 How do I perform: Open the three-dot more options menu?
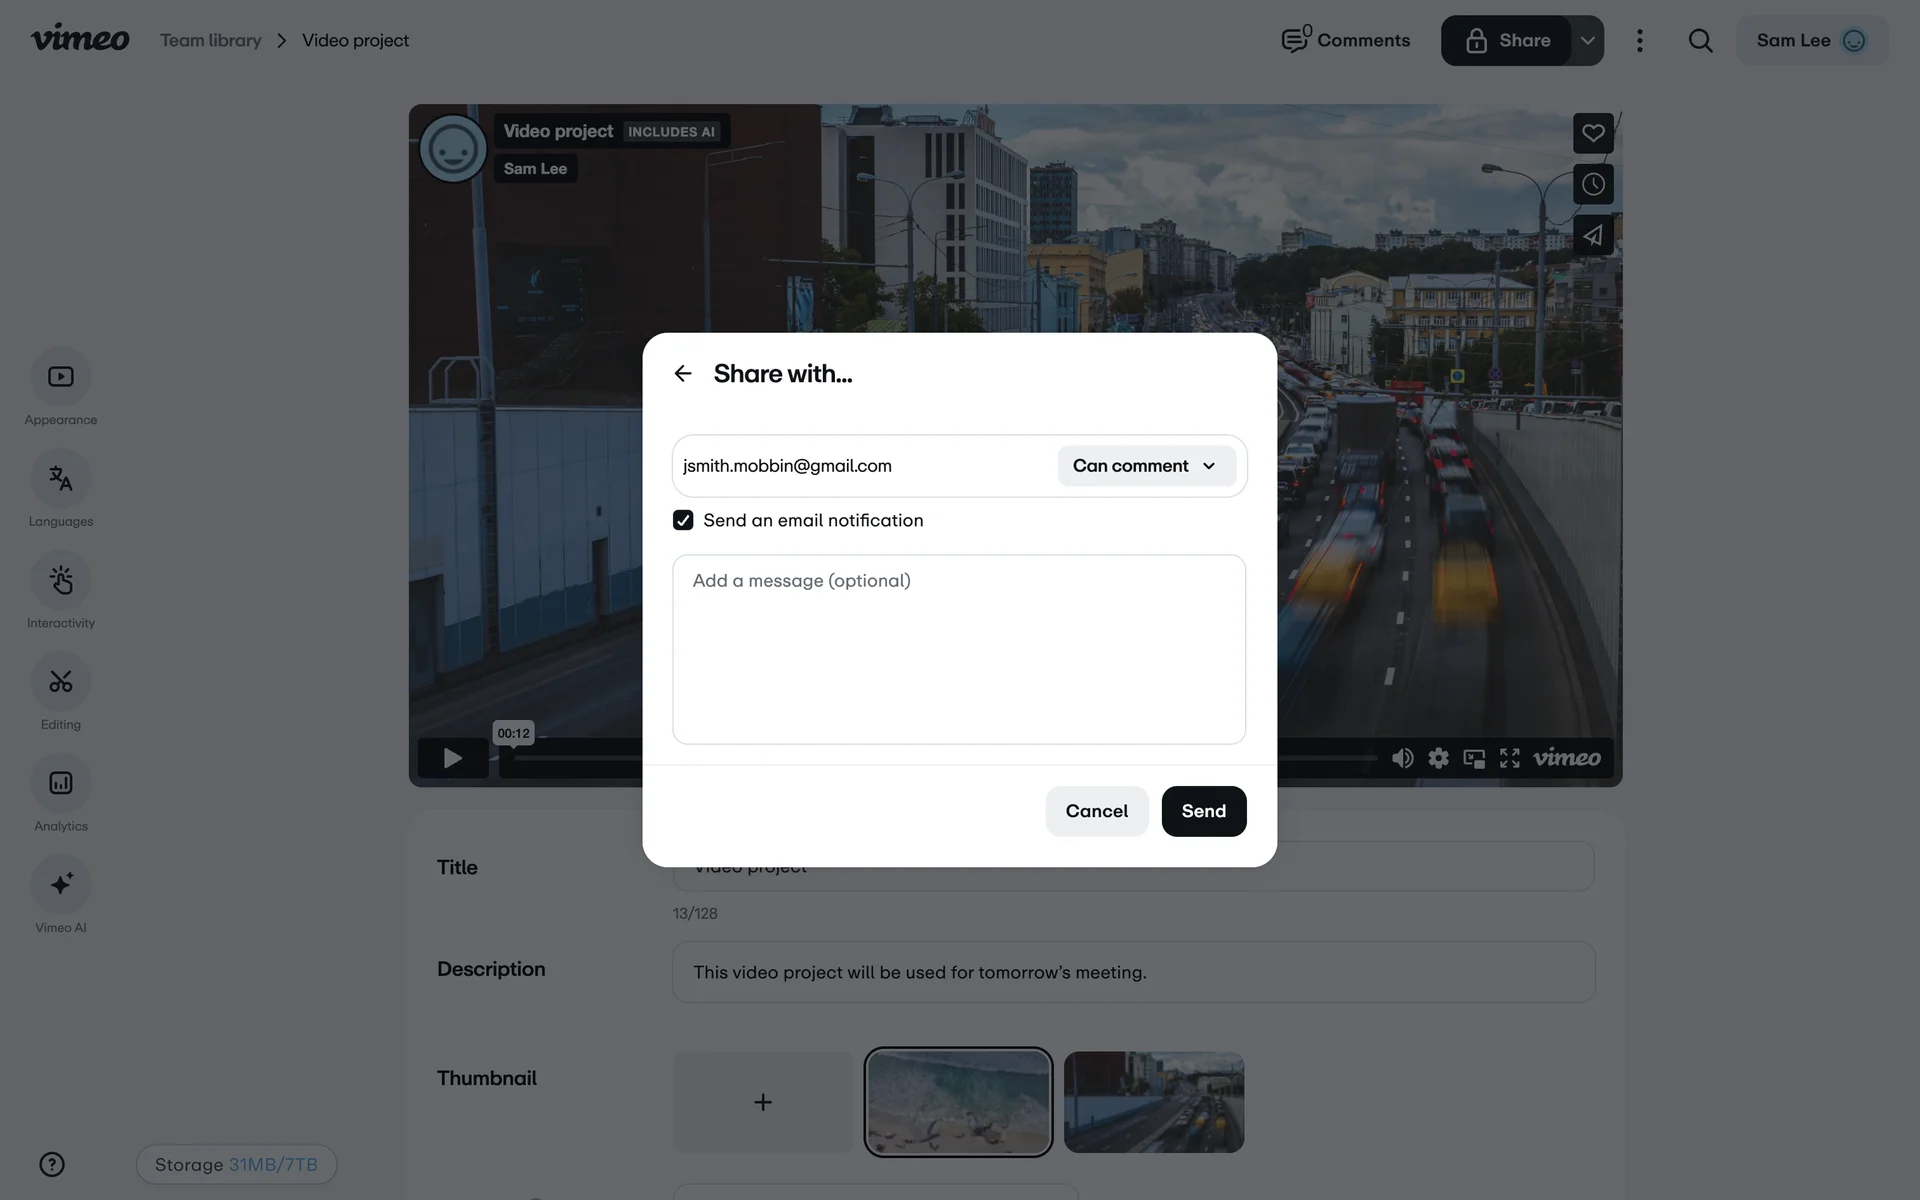[x=1639, y=41]
